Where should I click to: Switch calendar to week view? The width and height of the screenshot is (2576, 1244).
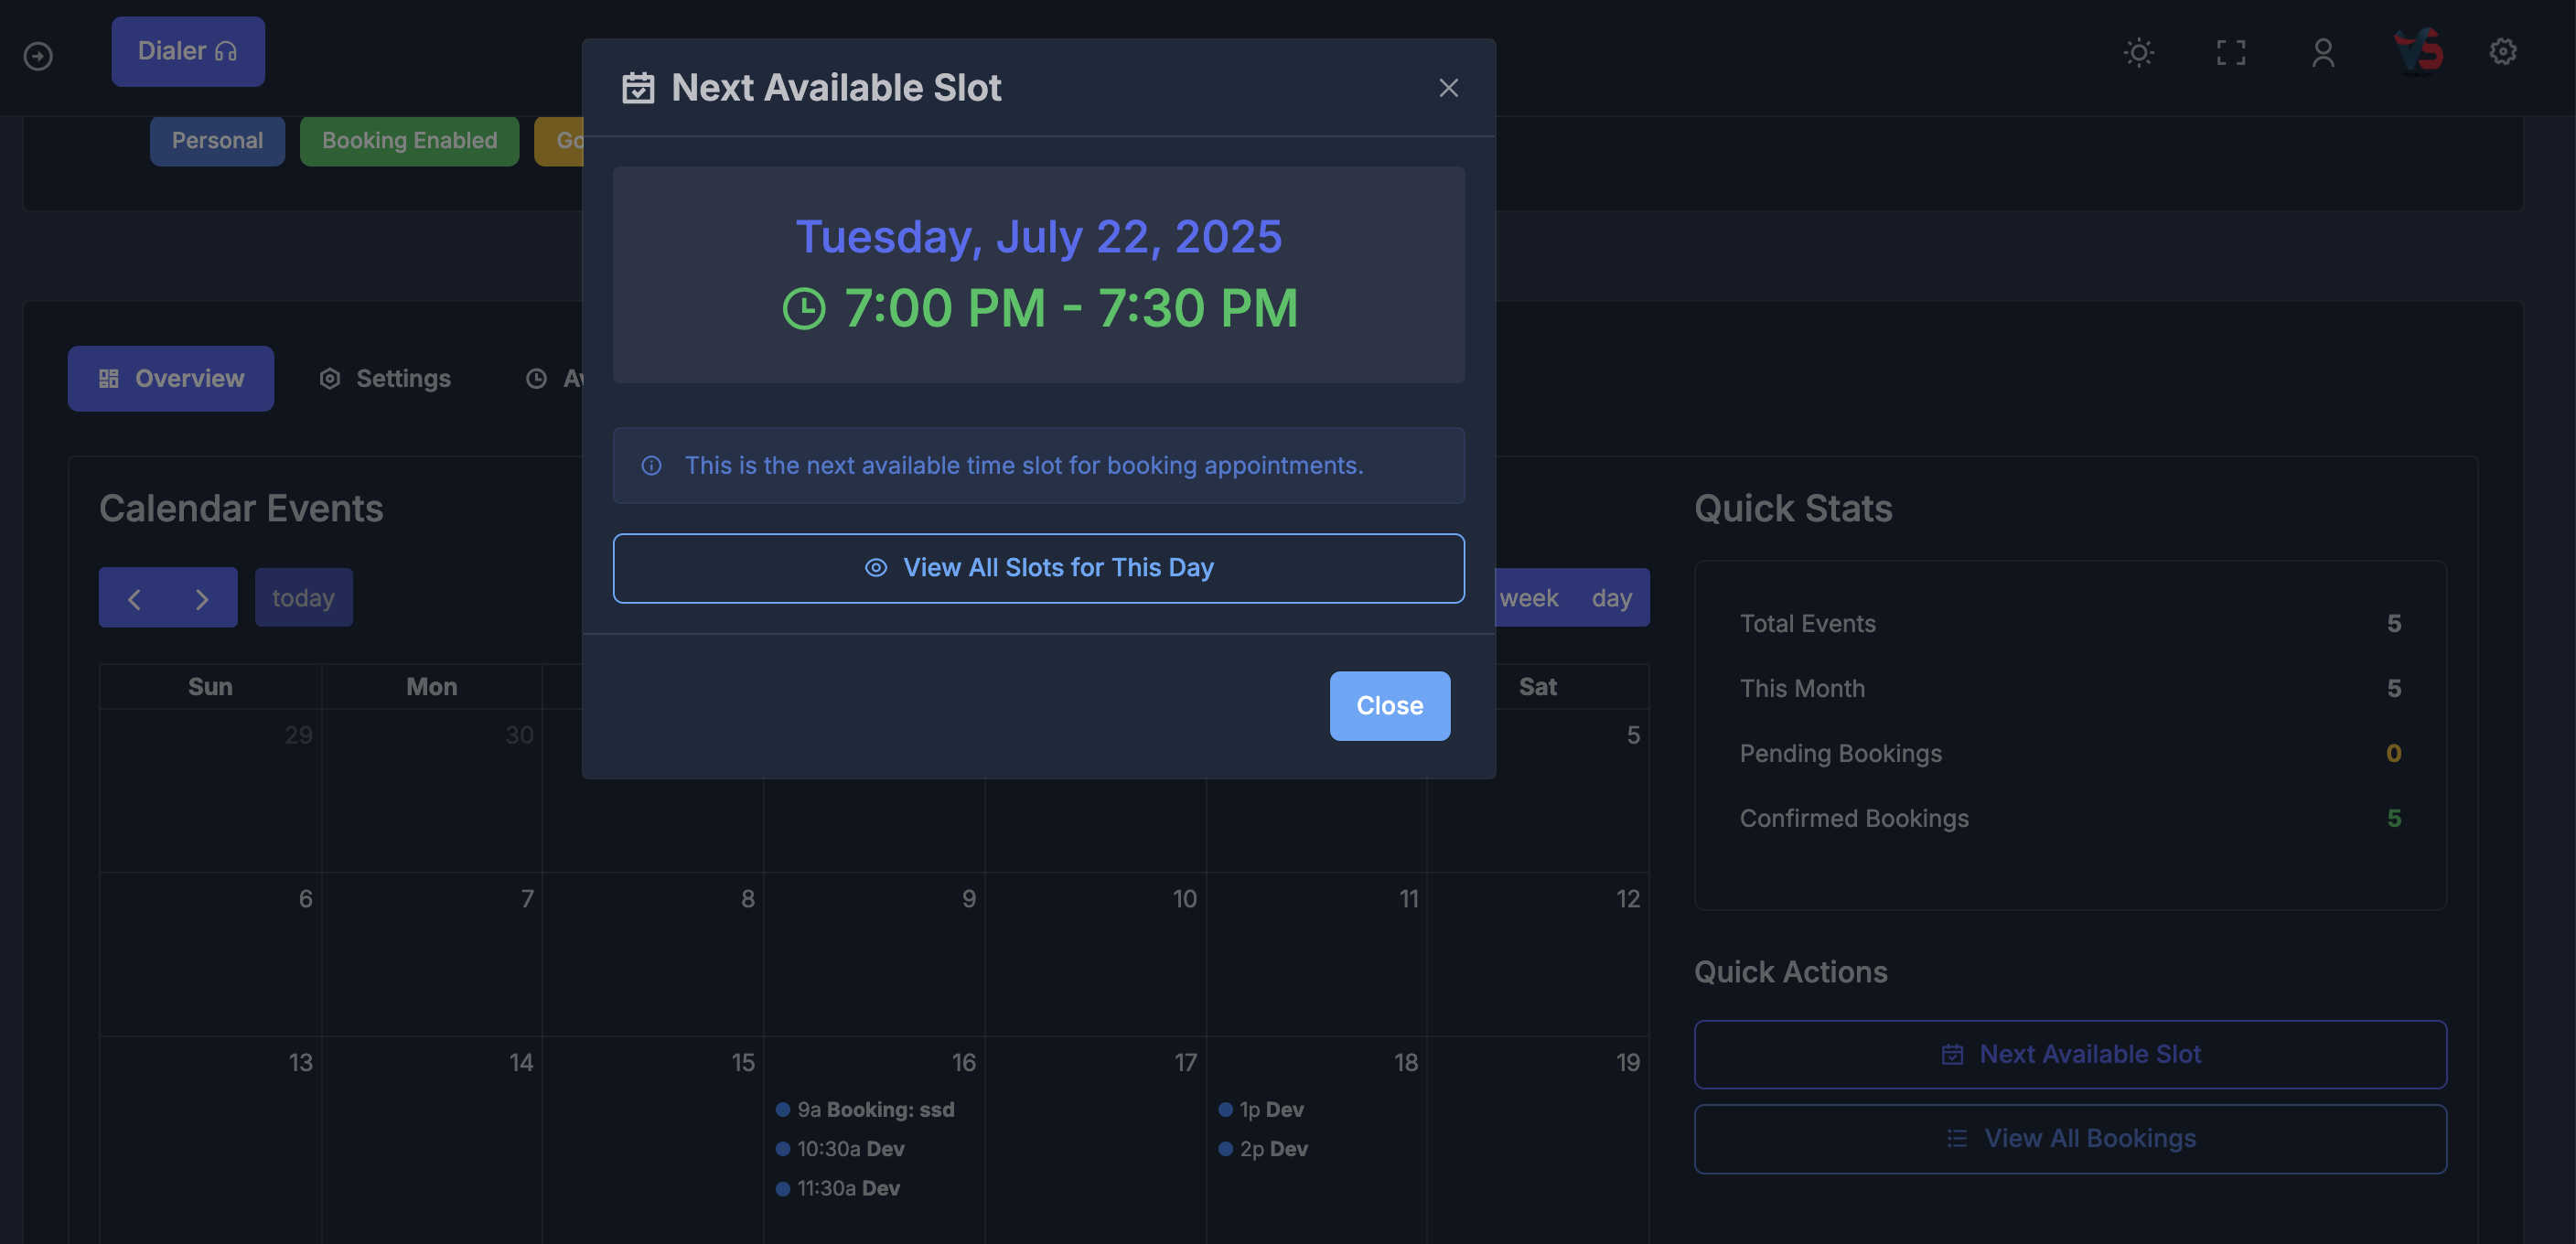(x=1528, y=597)
